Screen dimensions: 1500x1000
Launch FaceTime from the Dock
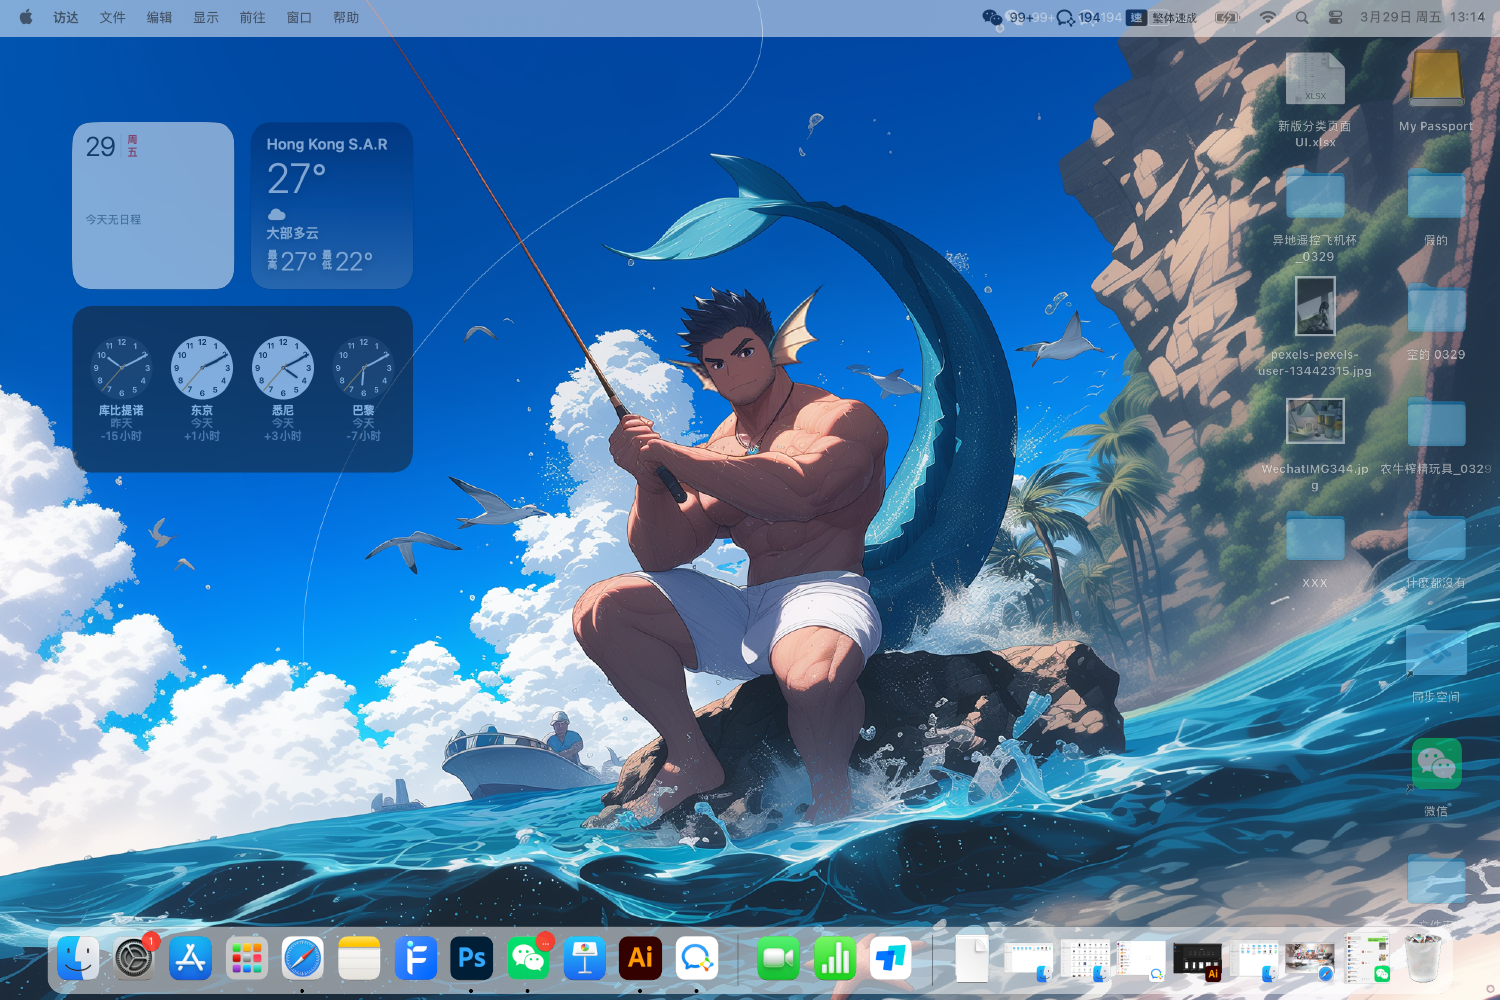click(778, 959)
